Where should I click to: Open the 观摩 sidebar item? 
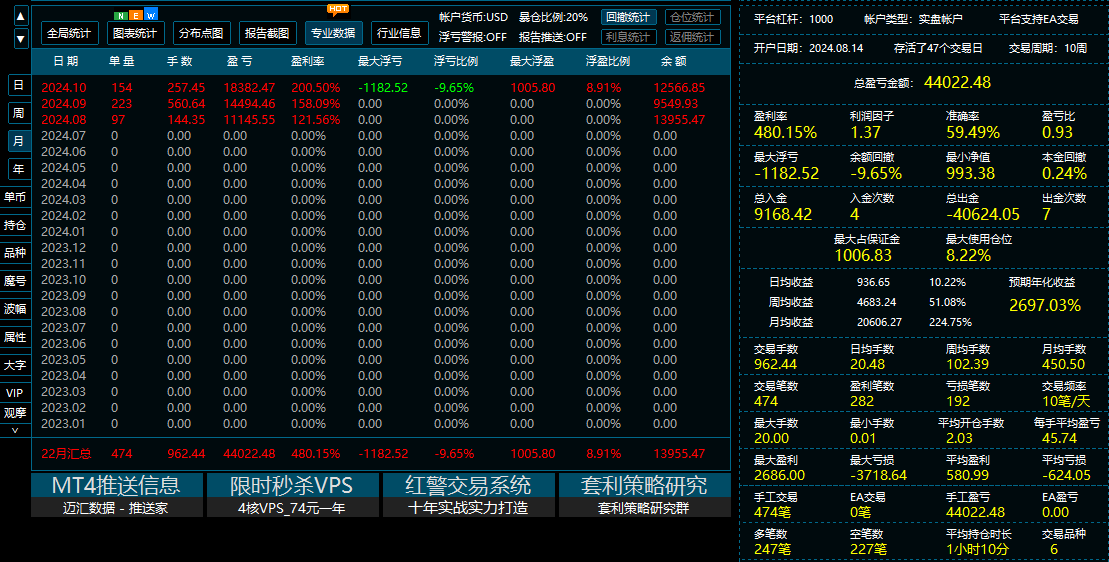click(15, 413)
